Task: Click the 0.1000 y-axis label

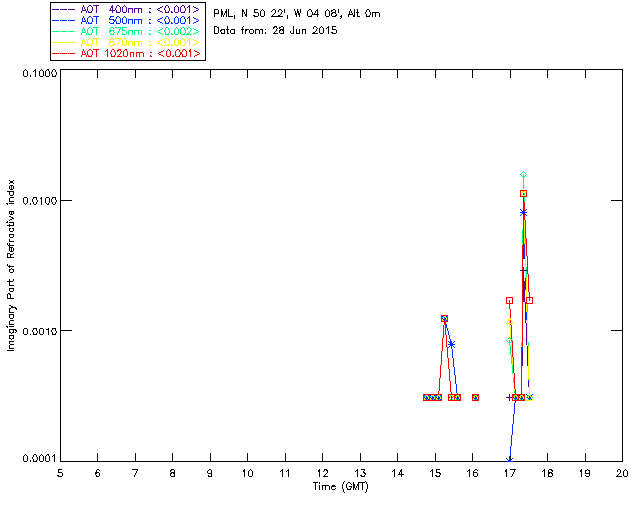Action: click(39, 73)
